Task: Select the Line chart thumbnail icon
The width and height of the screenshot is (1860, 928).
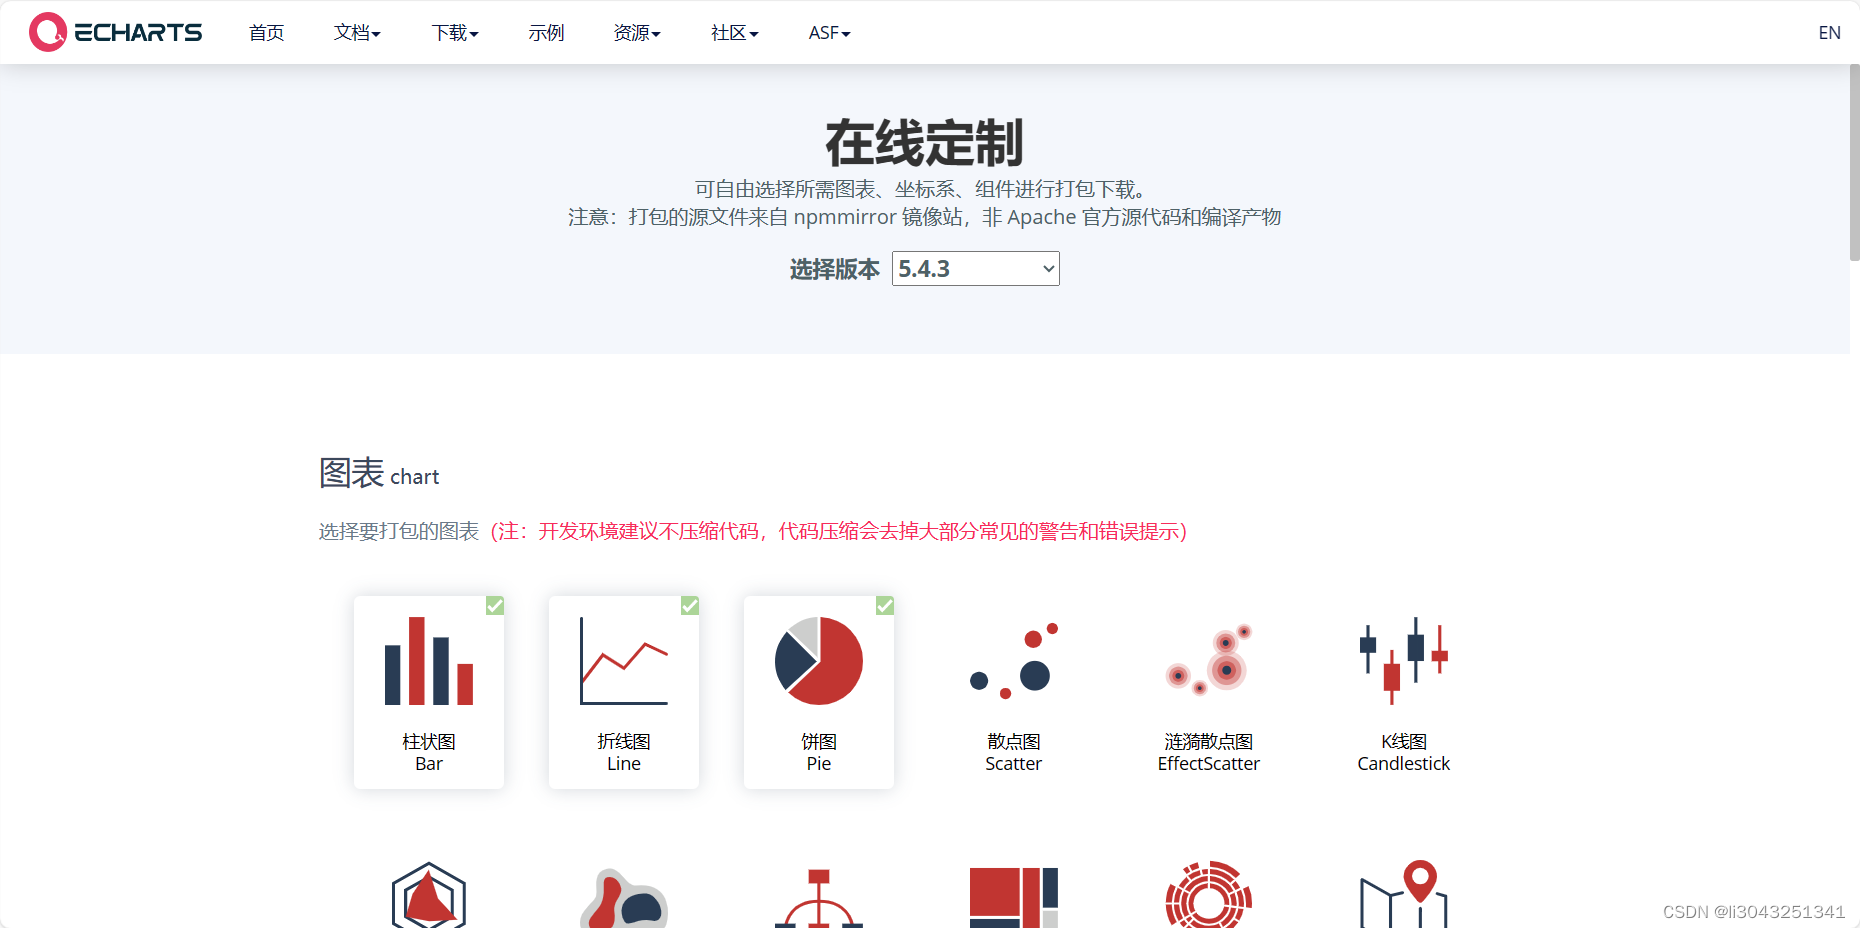Action: click(x=623, y=660)
